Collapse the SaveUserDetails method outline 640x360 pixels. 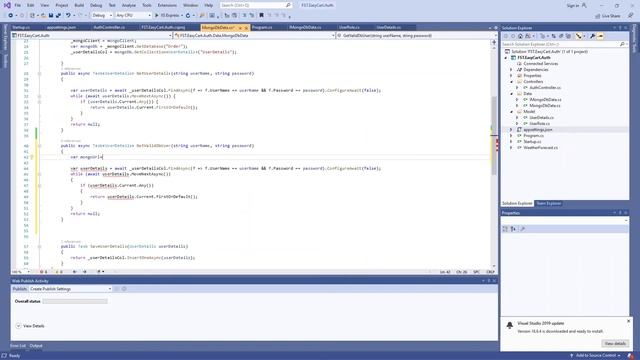(40, 247)
